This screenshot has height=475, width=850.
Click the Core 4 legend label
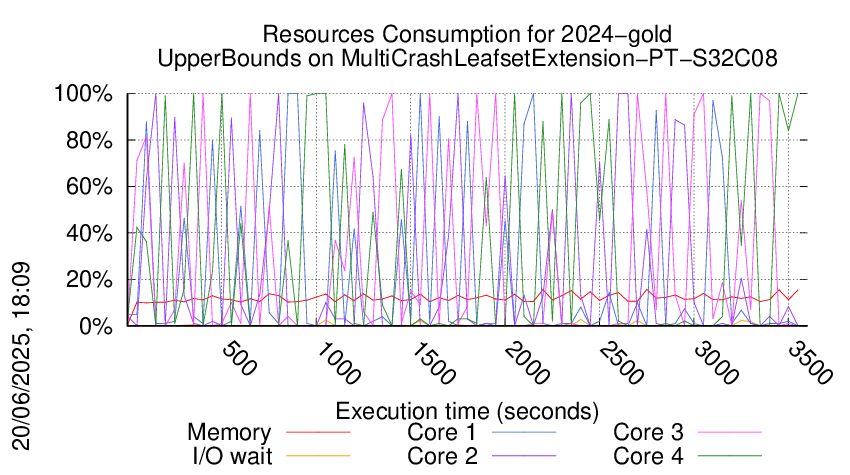[648, 456]
